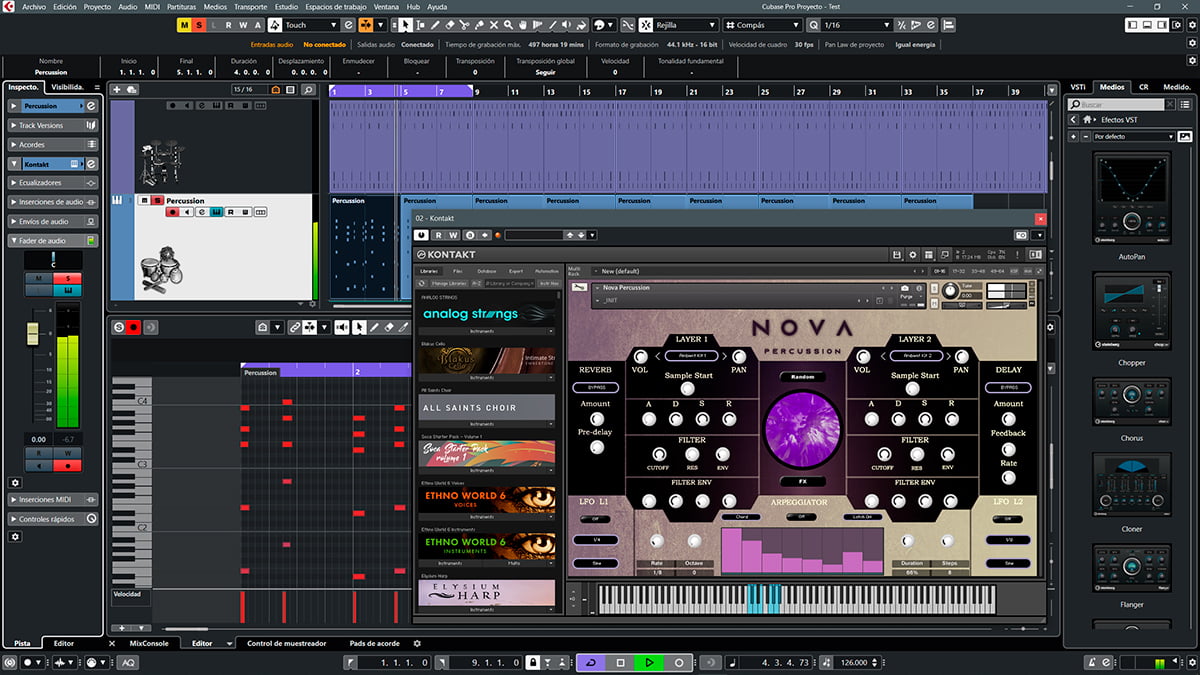
Task: Toggle global Mute M button in toolbar
Action: click(185, 24)
